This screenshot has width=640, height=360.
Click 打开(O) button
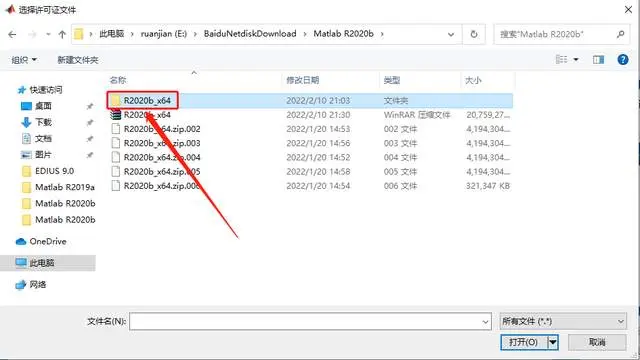524,342
